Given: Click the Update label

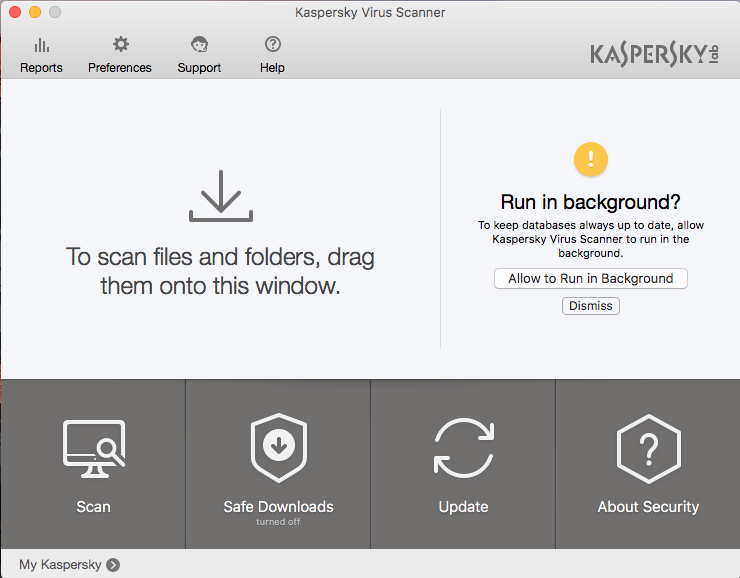Looking at the screenshot, I should 463,507.
